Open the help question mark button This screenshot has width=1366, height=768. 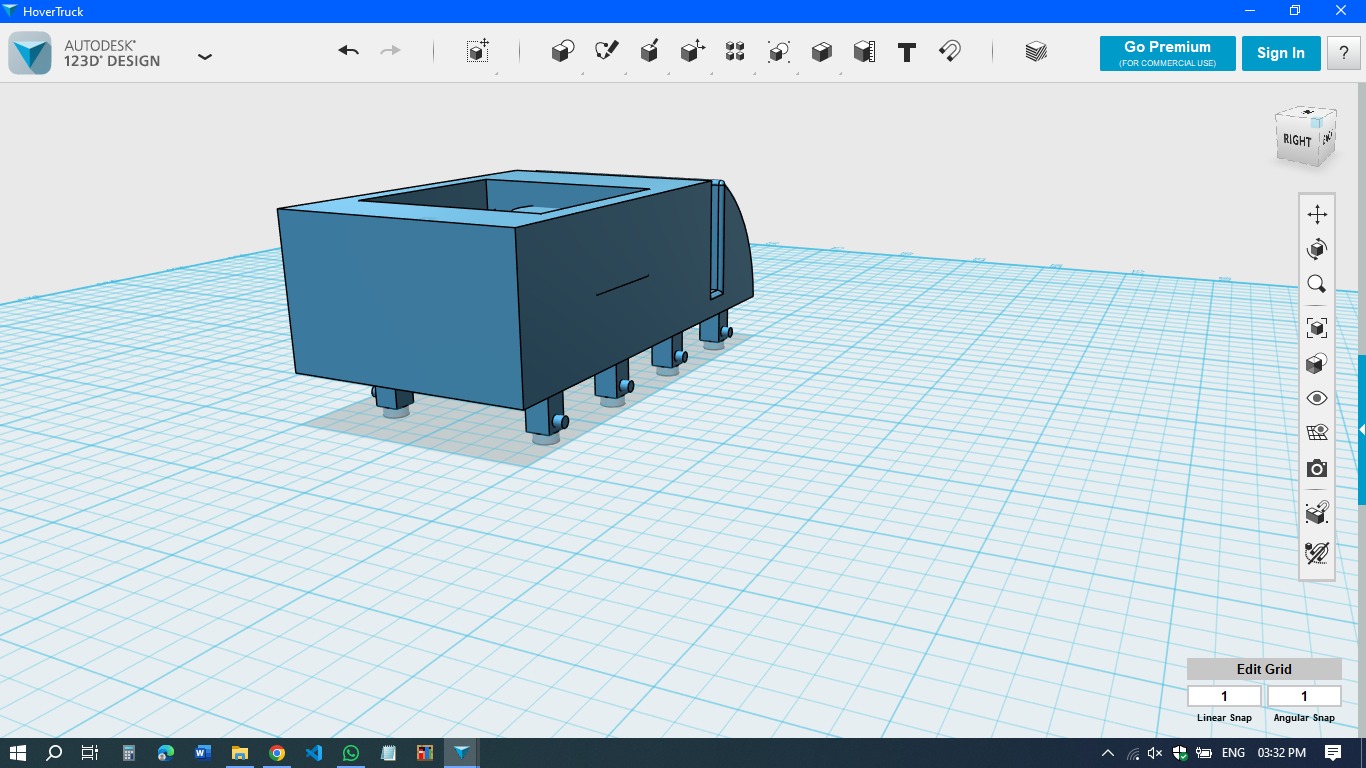1343,54
